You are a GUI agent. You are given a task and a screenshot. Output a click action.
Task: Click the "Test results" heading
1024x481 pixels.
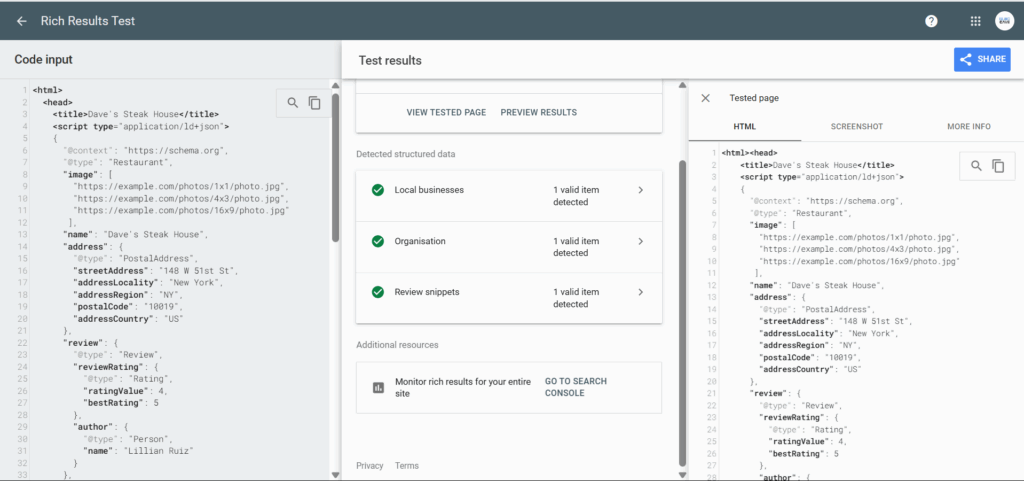[x=390, y=61]
